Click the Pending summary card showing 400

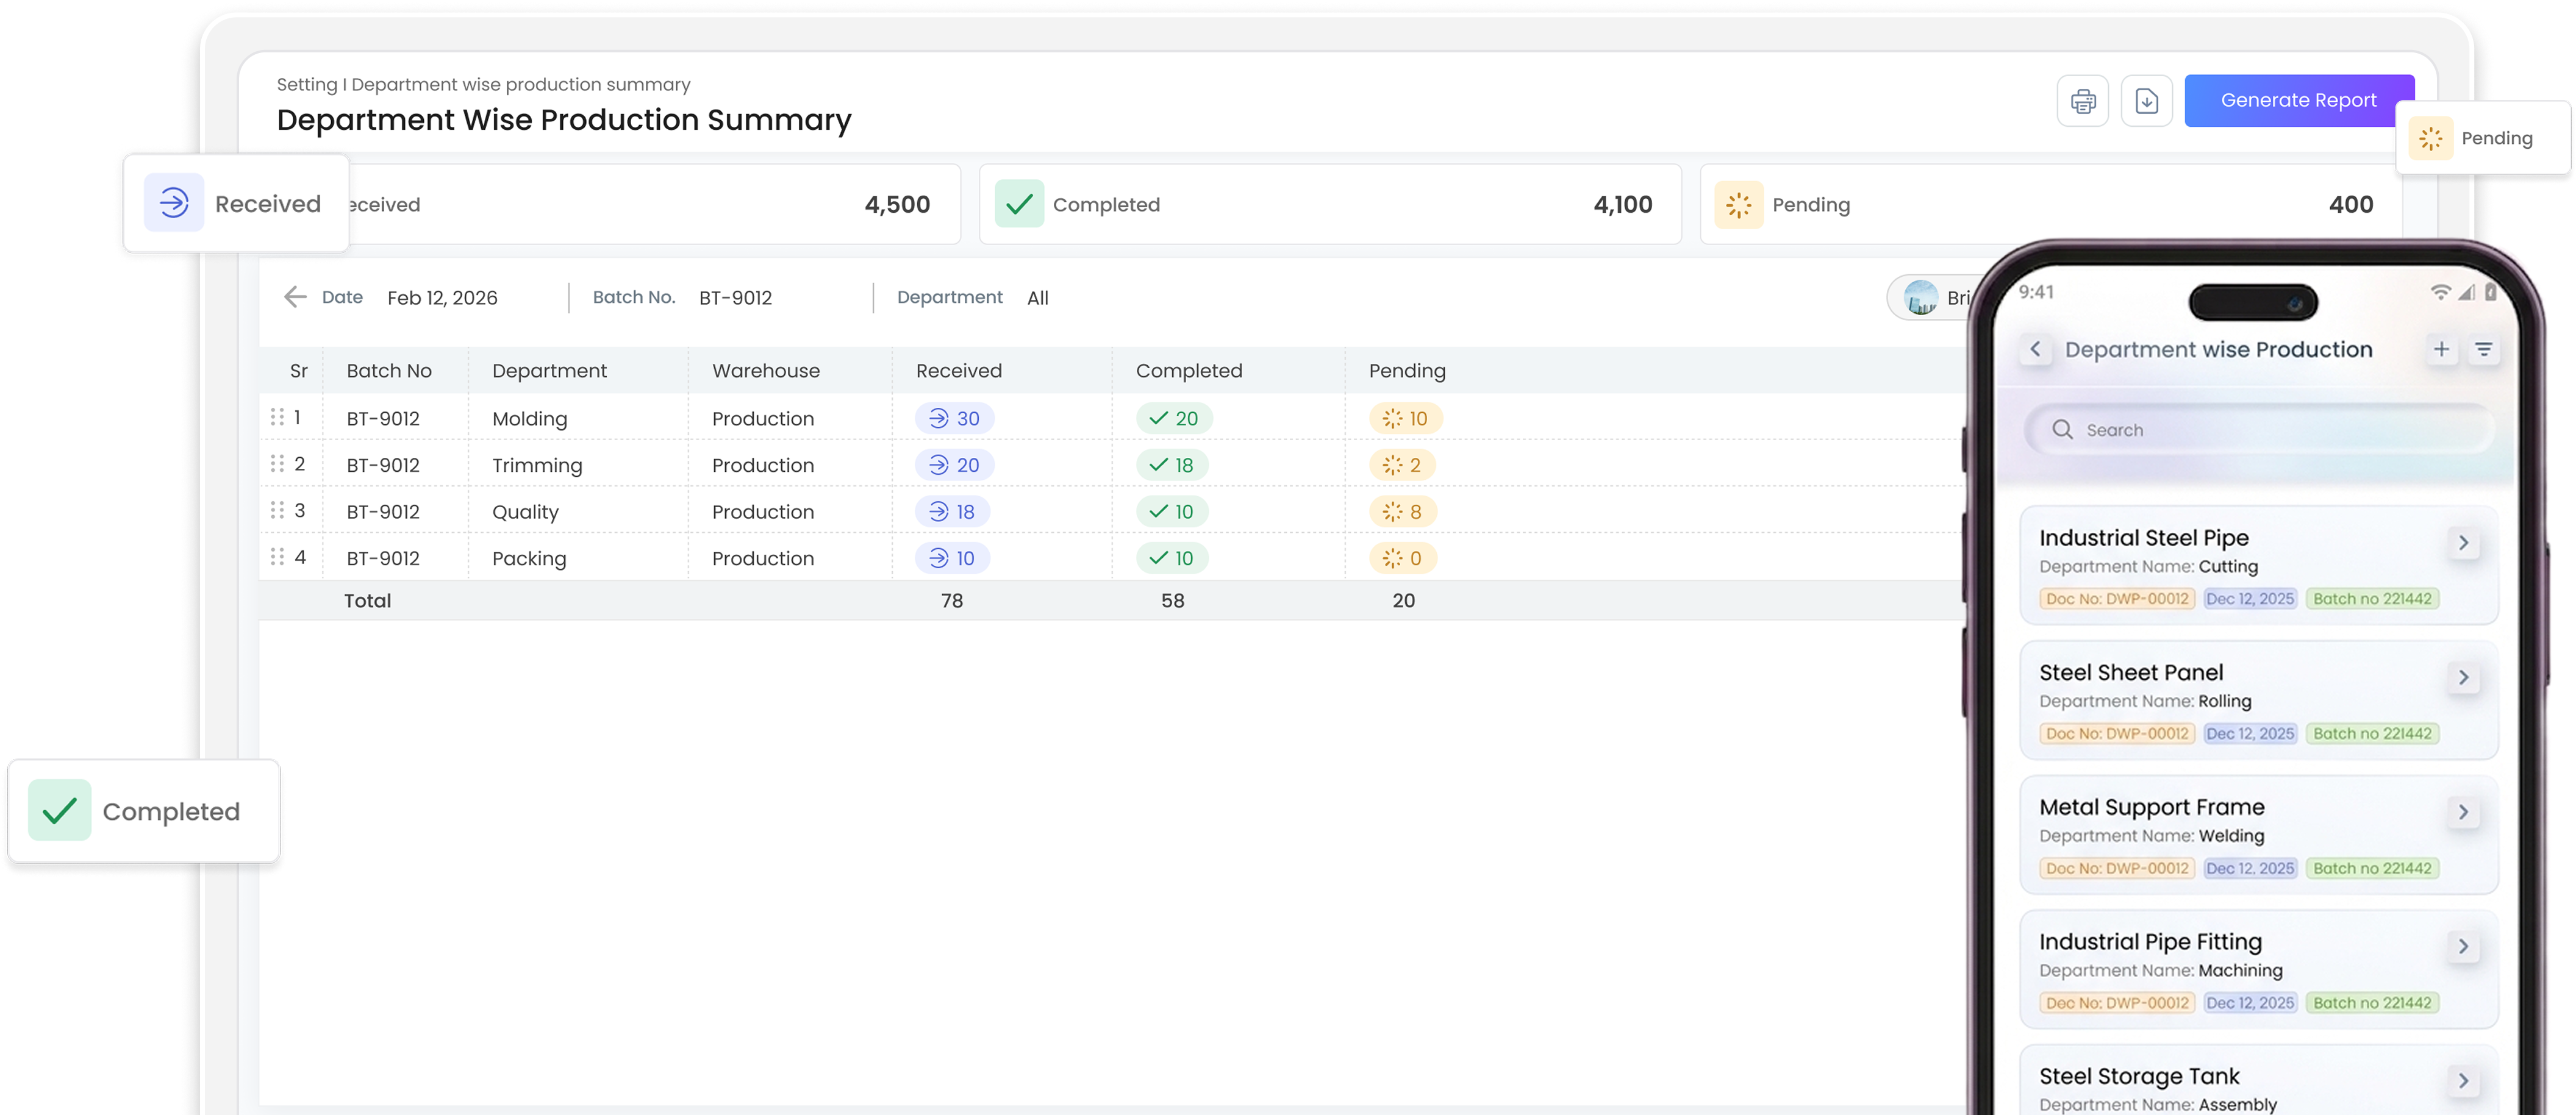pos(2050,205)
